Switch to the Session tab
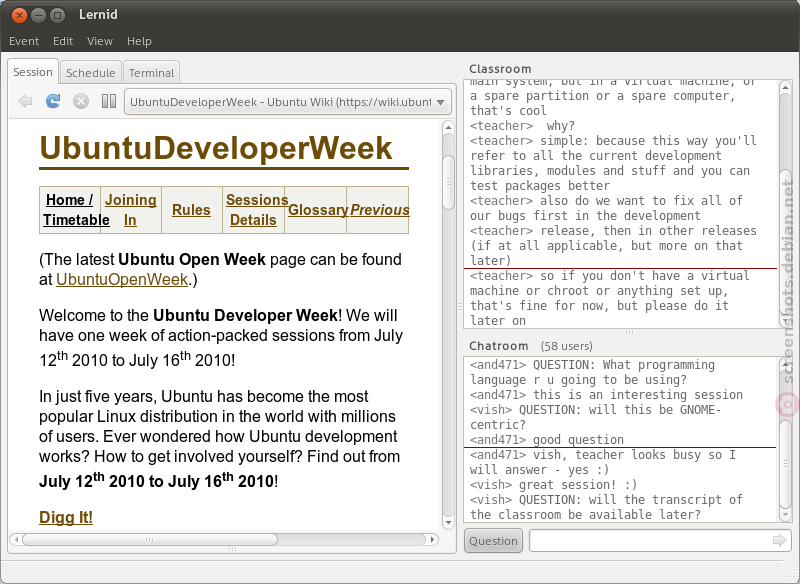 [33, 72]
